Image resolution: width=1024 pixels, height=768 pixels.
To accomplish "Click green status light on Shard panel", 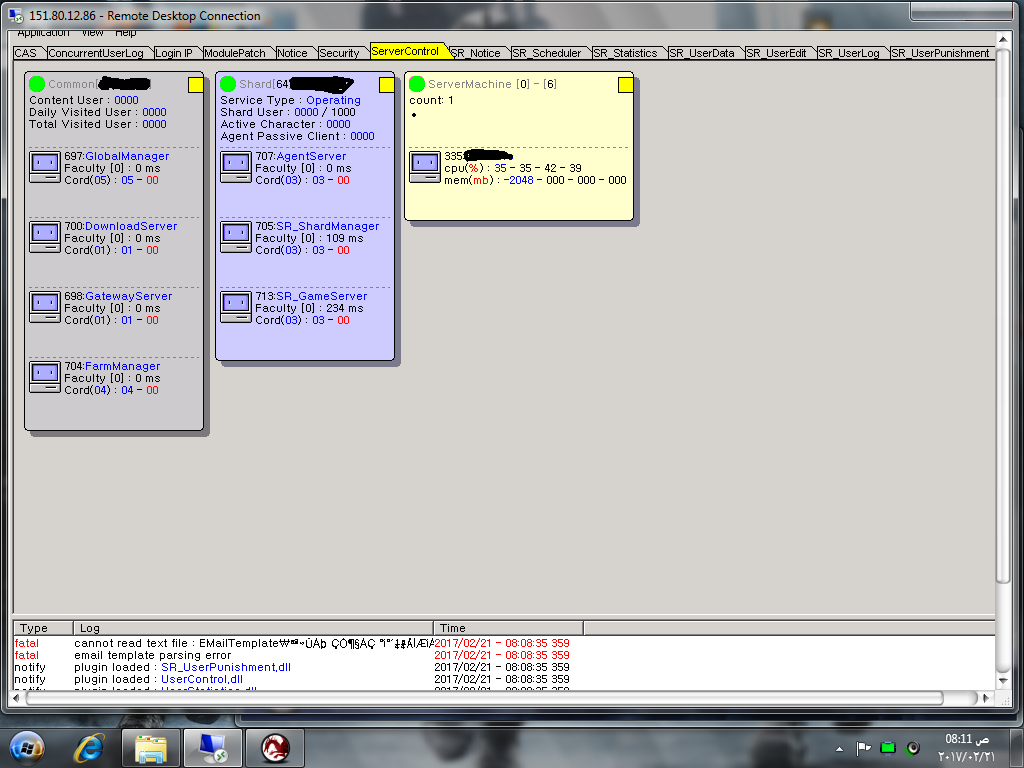I will (x=228, y=84).
